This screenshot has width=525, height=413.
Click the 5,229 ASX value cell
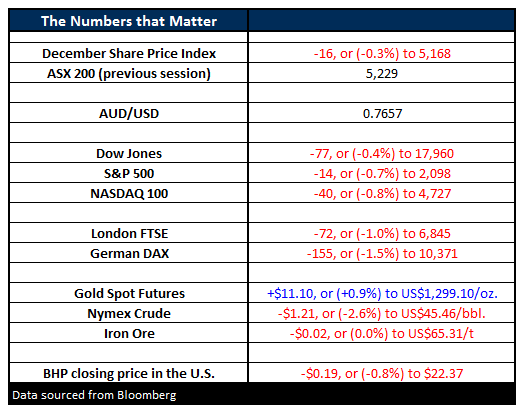tap(381, 73)
